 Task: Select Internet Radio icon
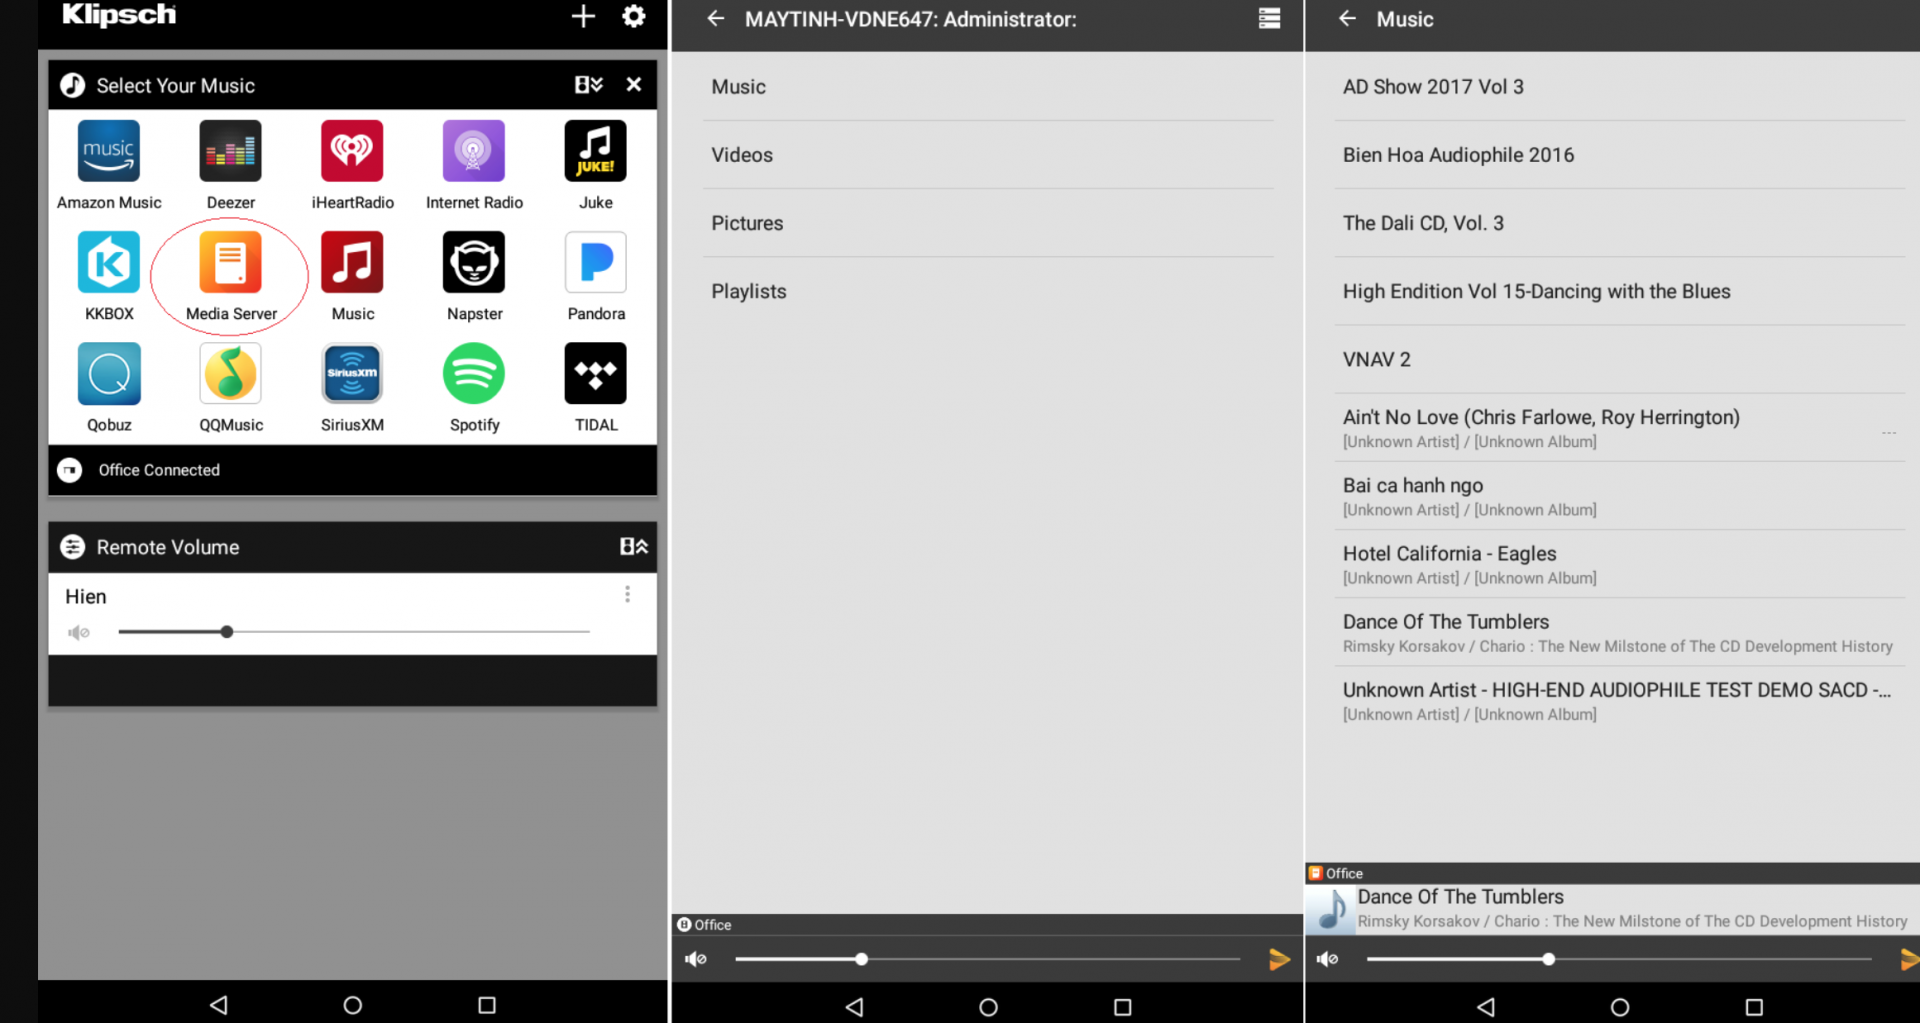[x=474, y=151]
